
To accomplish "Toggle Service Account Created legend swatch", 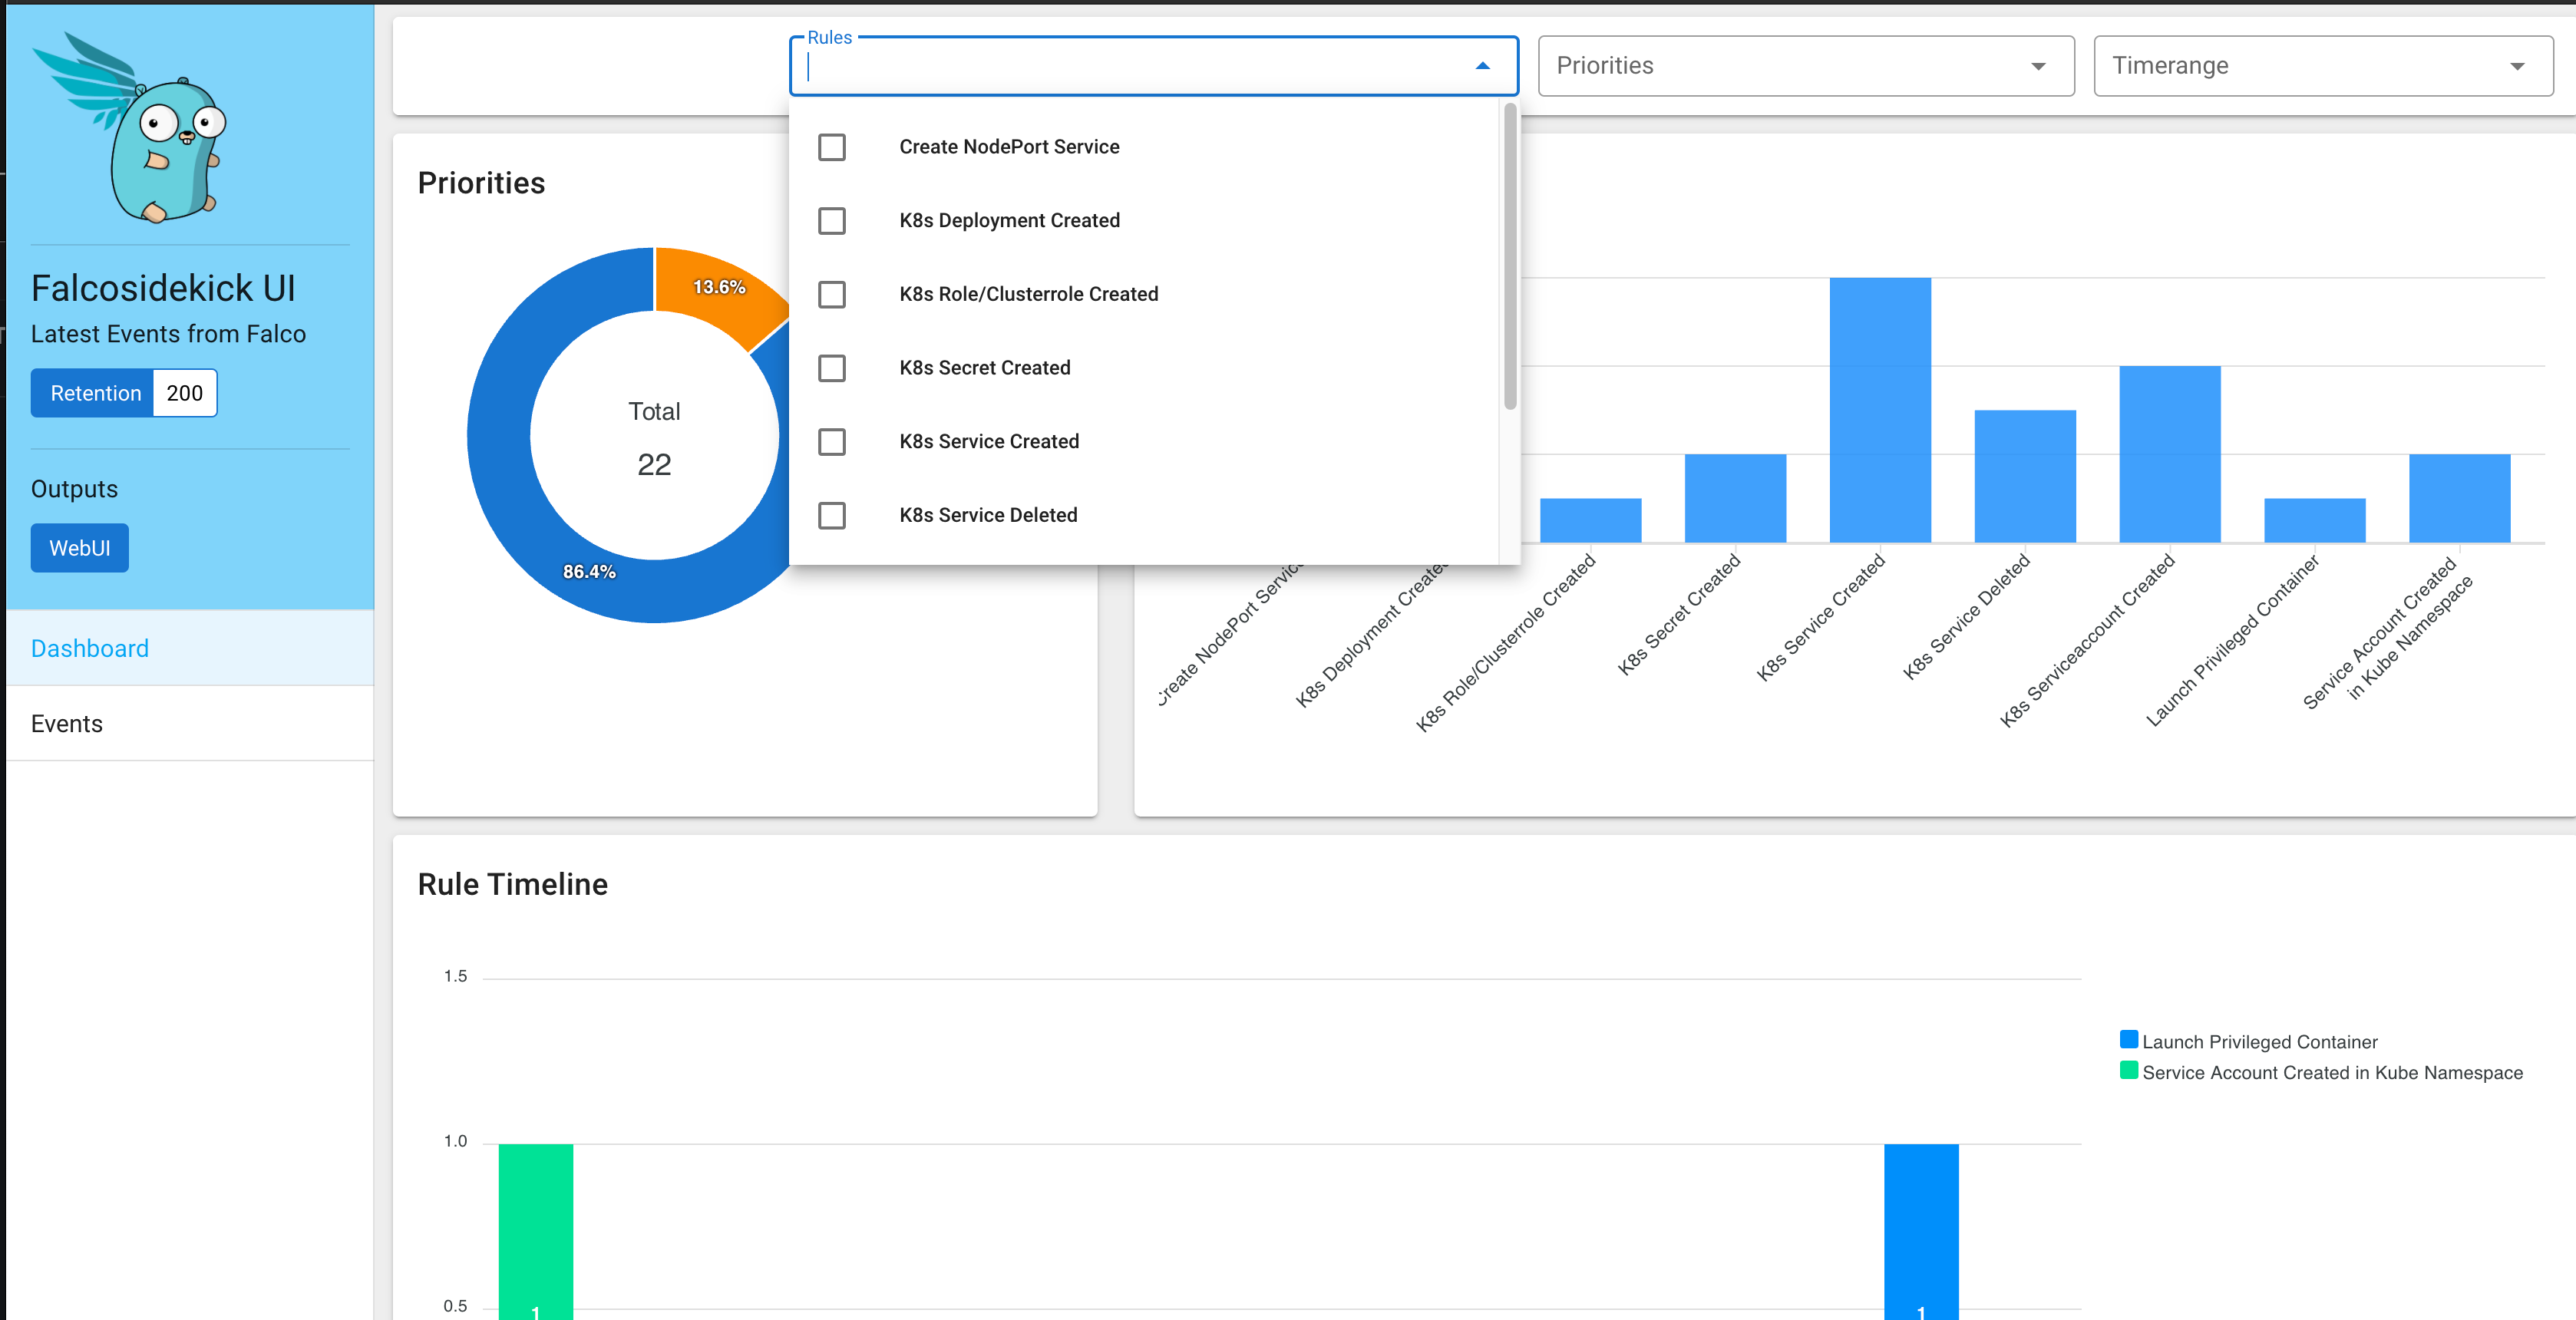I will coord(2129,1071).
